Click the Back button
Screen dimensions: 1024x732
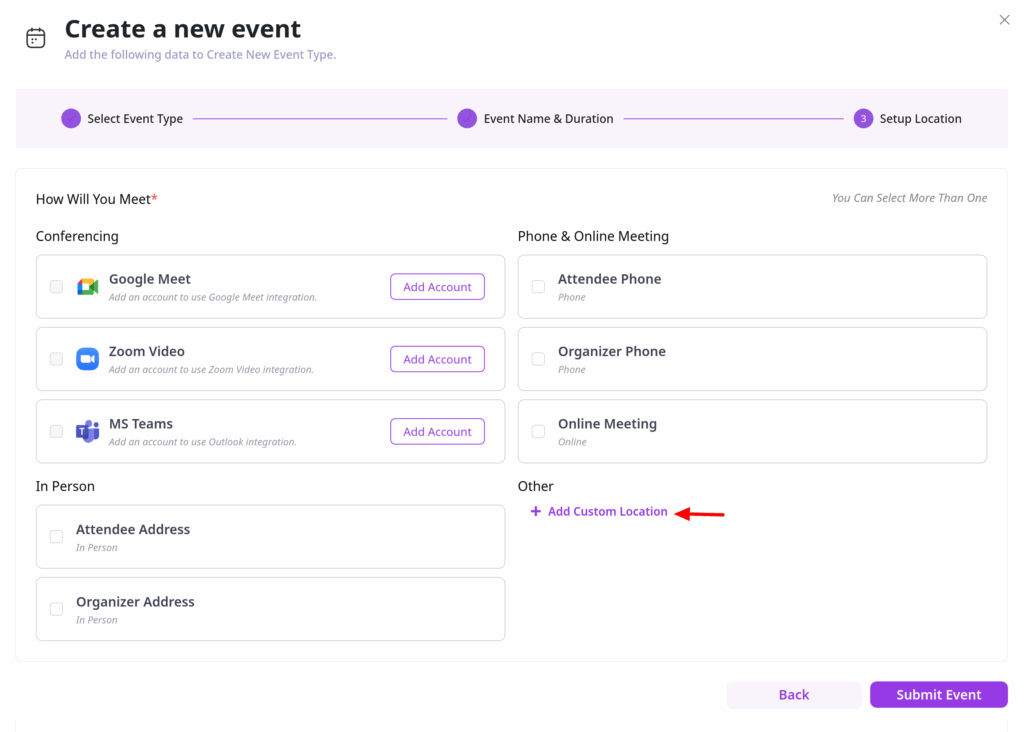point(794,695)
